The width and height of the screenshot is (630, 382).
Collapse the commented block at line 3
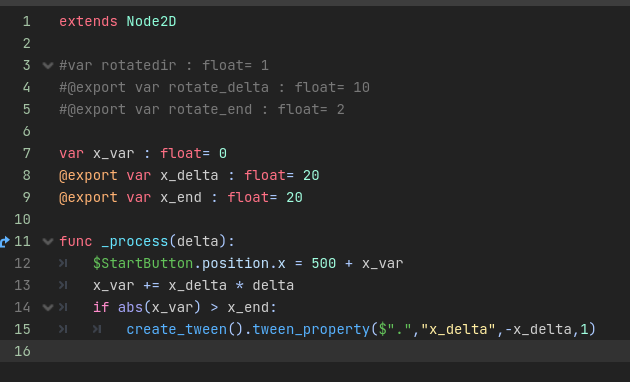48,65
